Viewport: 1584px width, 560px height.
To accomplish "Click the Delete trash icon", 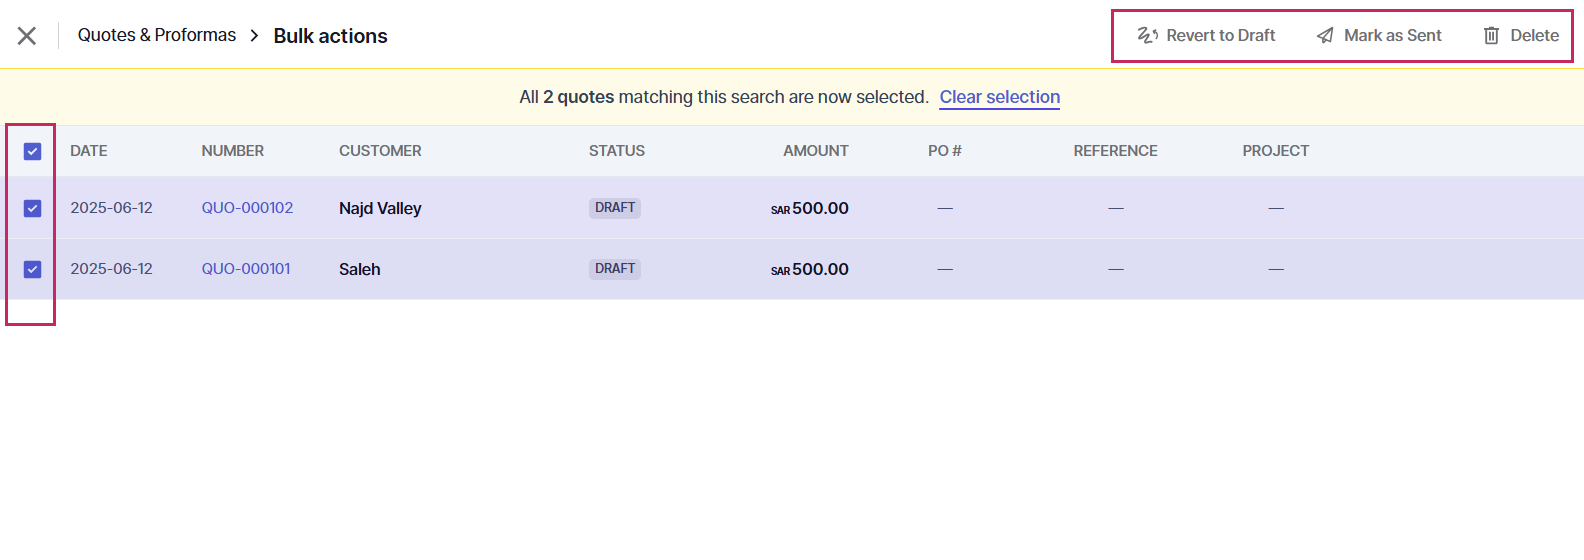I will click(x=1491, y=36).
